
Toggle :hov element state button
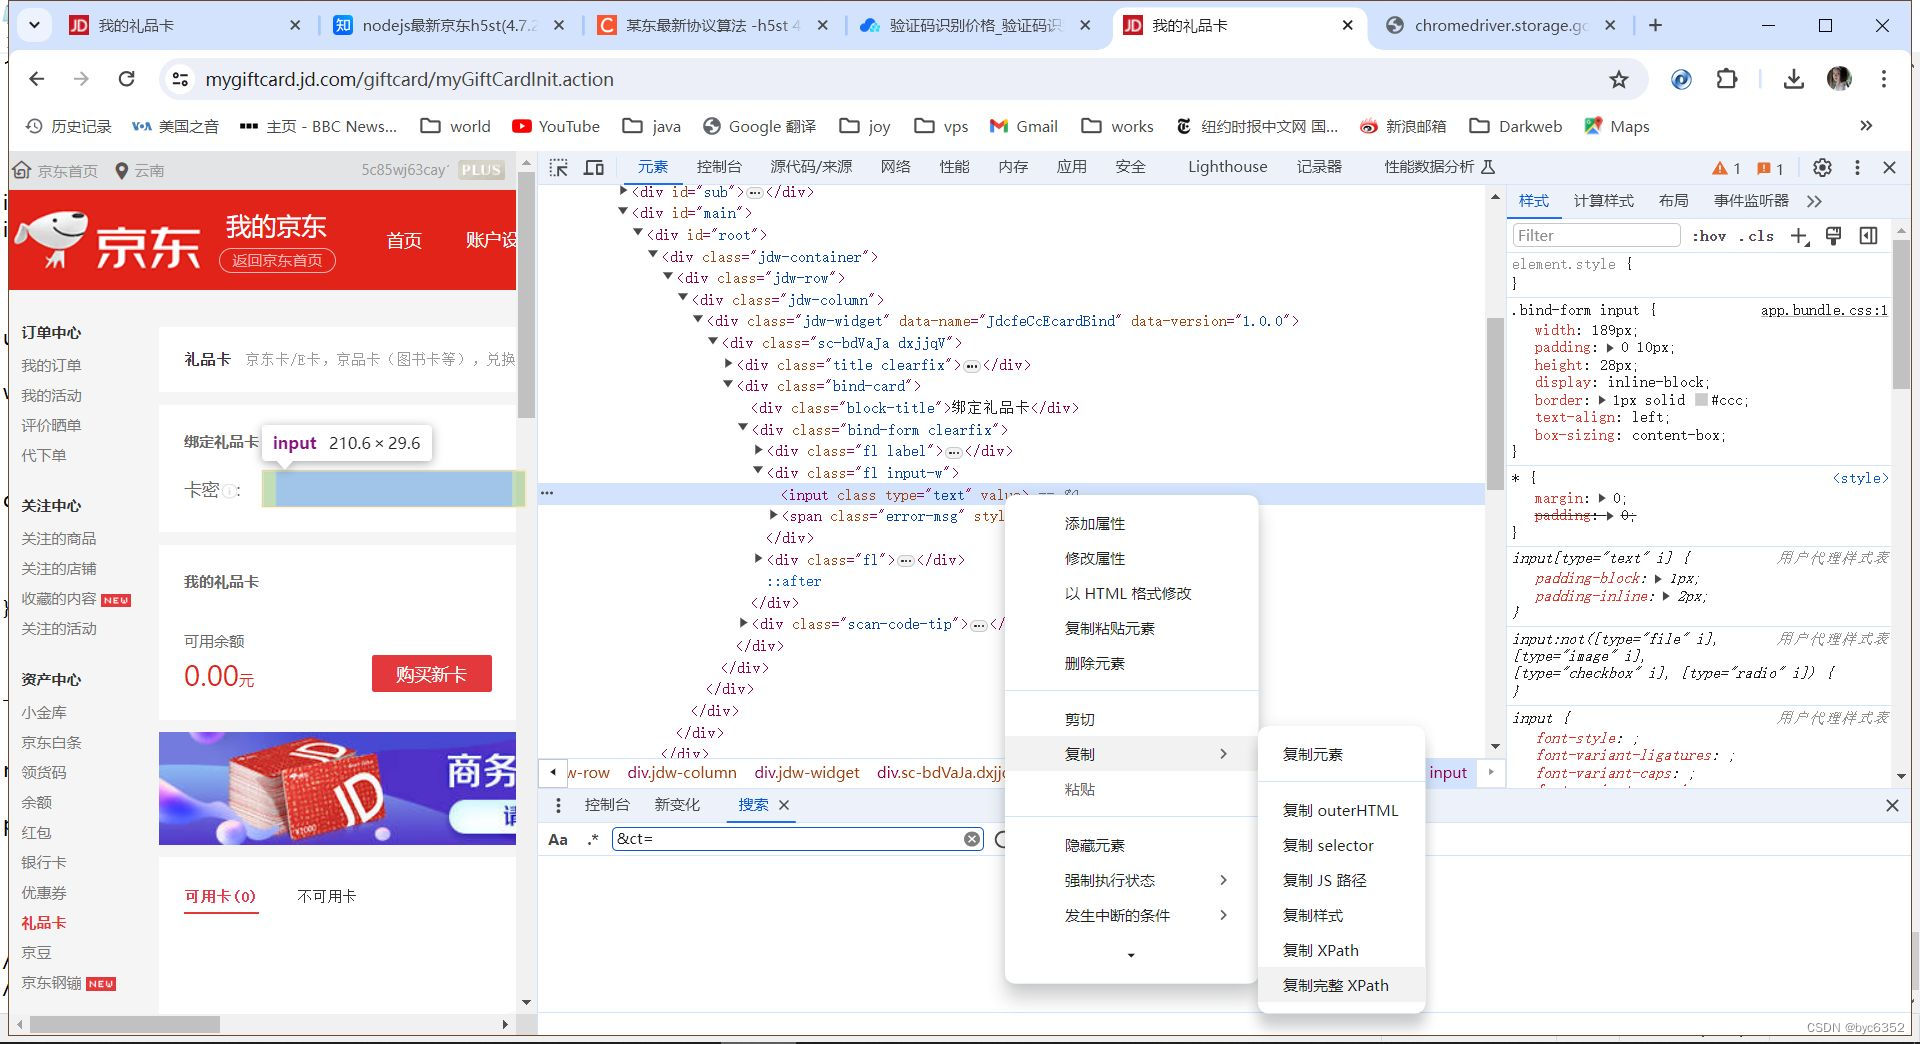1709,236
